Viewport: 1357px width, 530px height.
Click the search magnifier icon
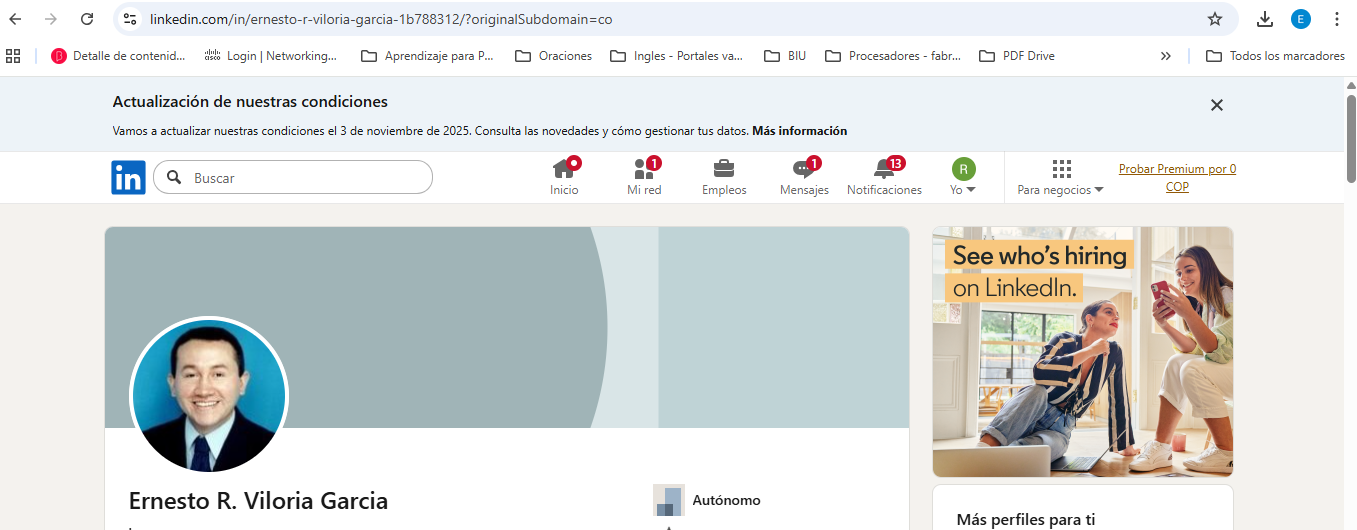[174, 177]
